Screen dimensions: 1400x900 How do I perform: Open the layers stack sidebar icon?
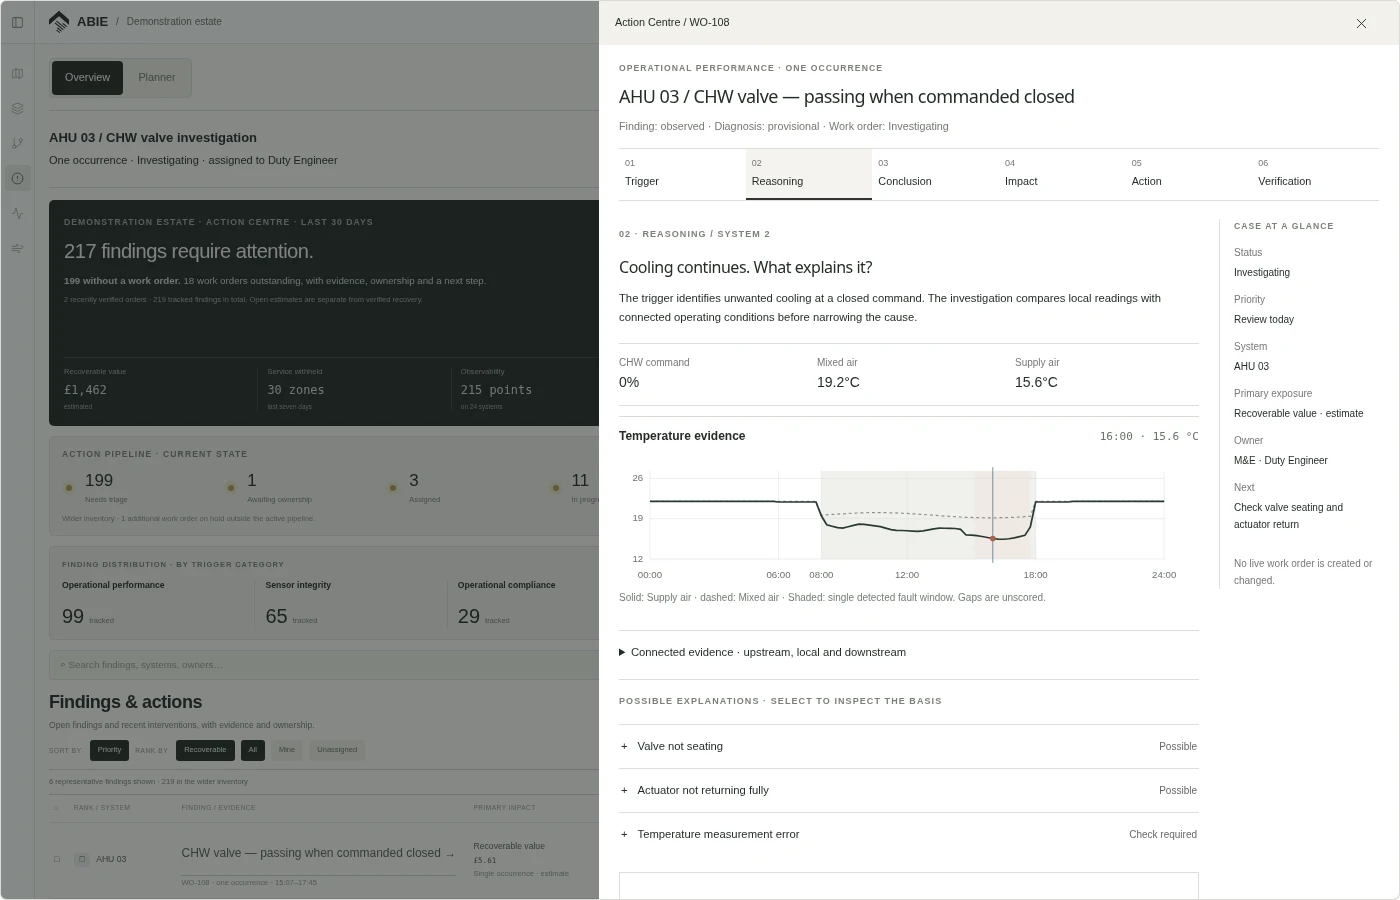click(17, 108)
